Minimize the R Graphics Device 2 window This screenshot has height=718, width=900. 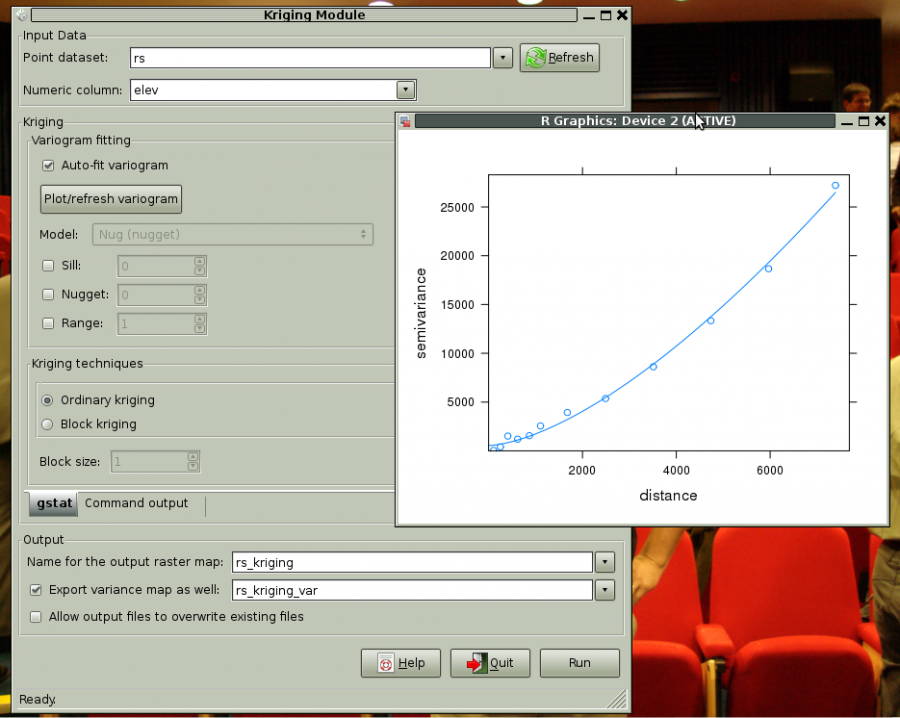tap(847, 121)
